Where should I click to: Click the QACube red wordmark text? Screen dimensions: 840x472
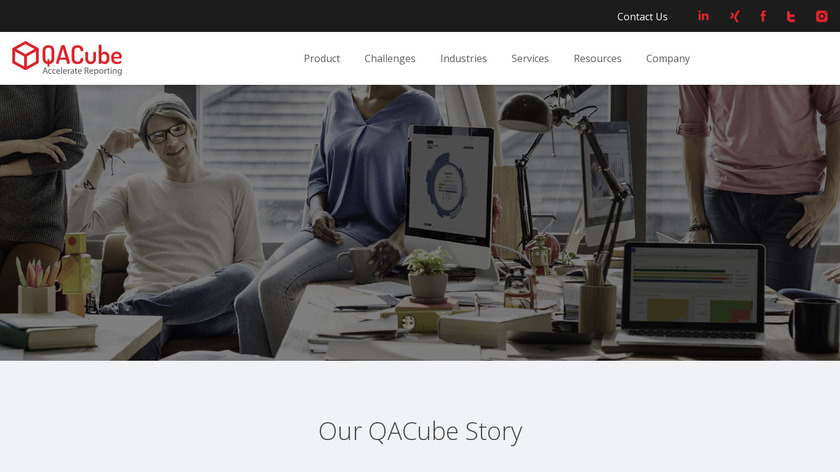coord(82,55)
